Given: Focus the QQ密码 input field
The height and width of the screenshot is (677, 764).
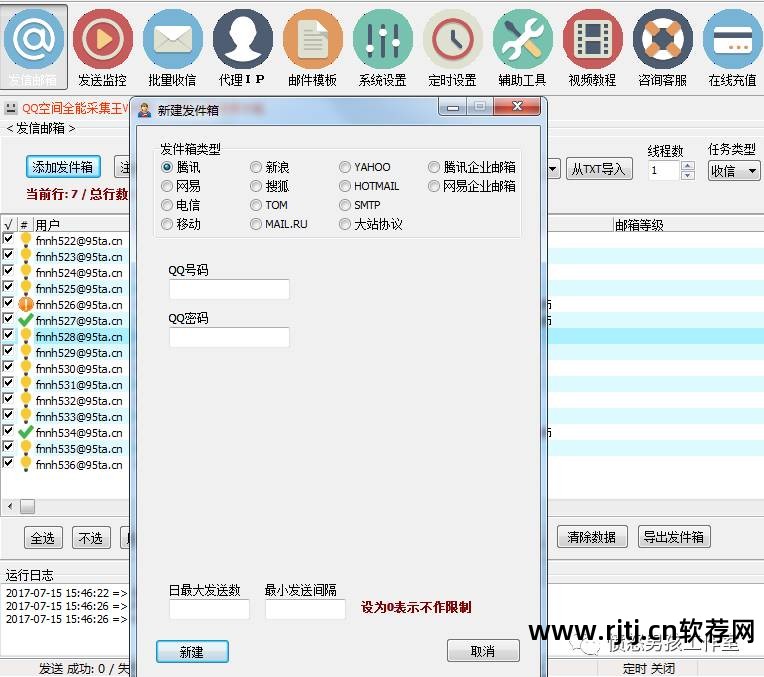Looking at the screenshot, I should [229, 337].
